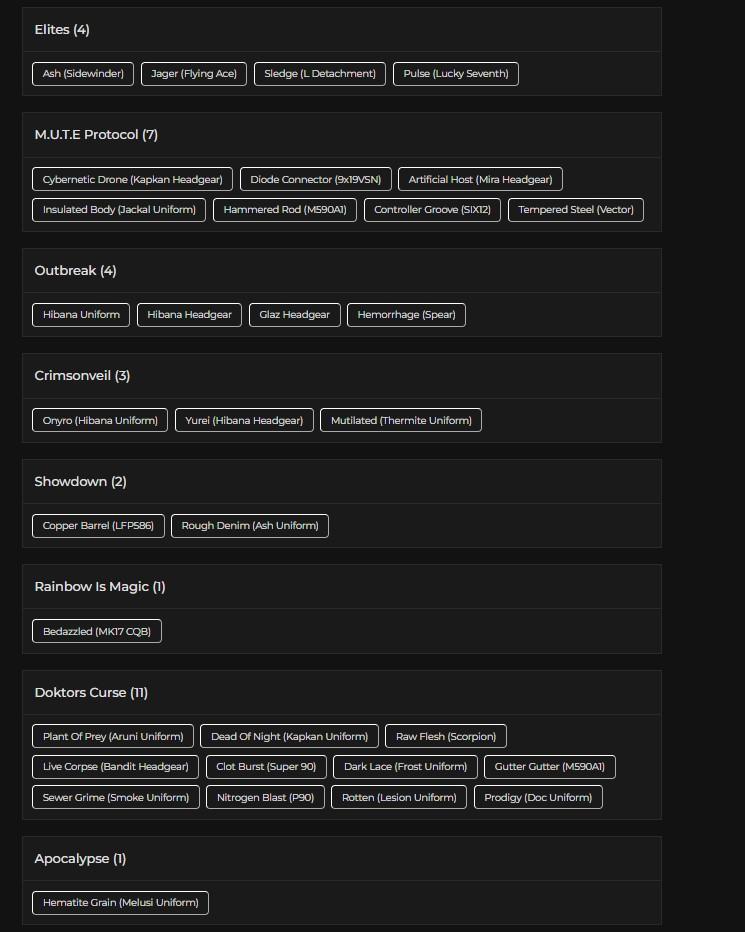Click Cybernetic Drone (Kapkan Headgear) tag
Screen dimensions: 745x932
tap(132, 180)
